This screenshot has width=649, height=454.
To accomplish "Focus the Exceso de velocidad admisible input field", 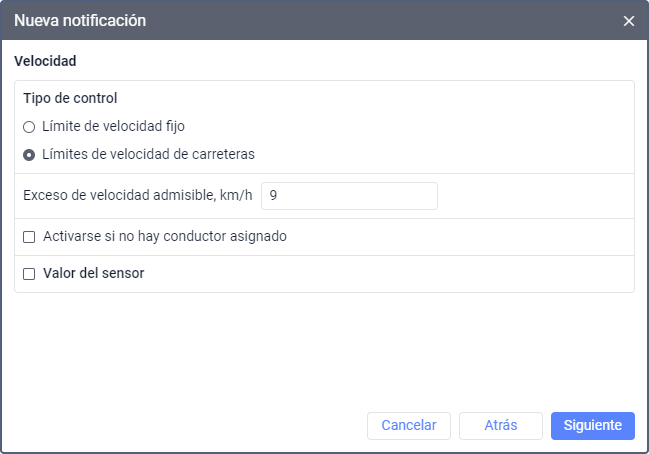I will [349, 196].
